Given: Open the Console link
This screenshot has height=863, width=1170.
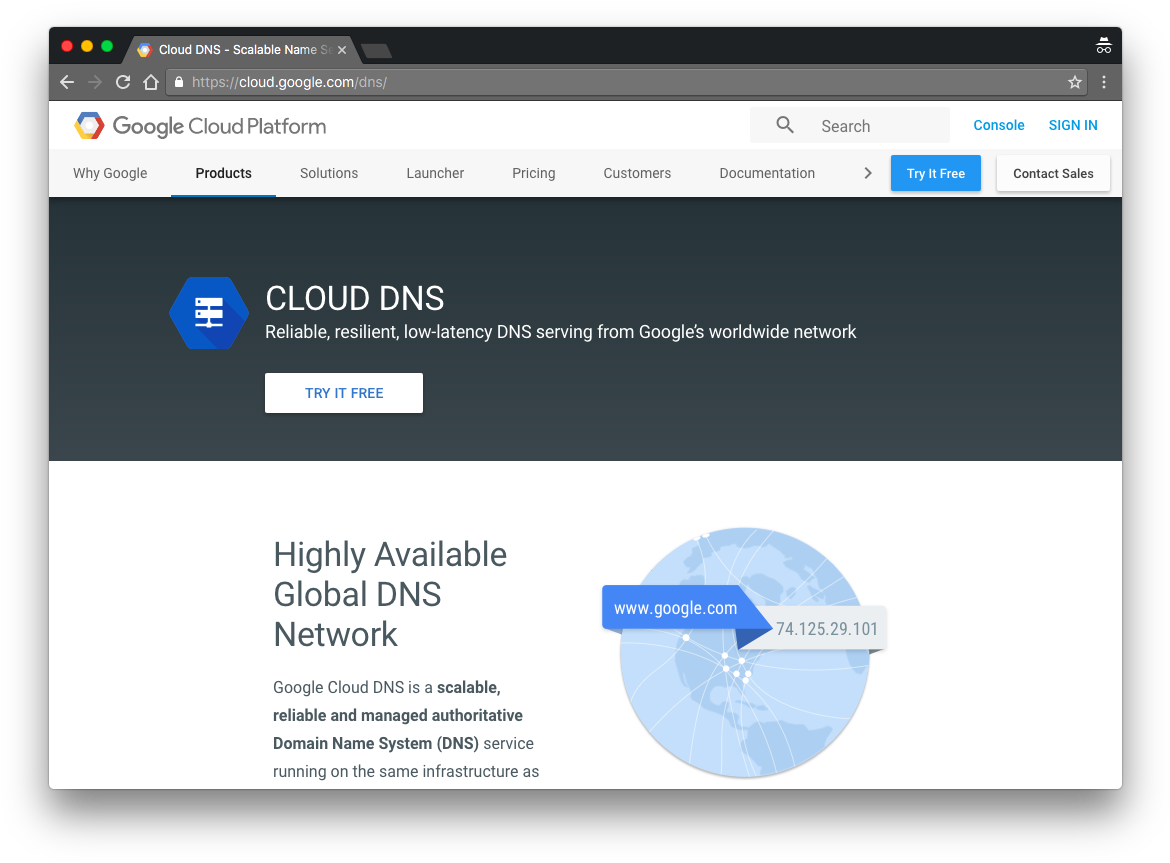Looking at the screenshot, I should point(999,125).
